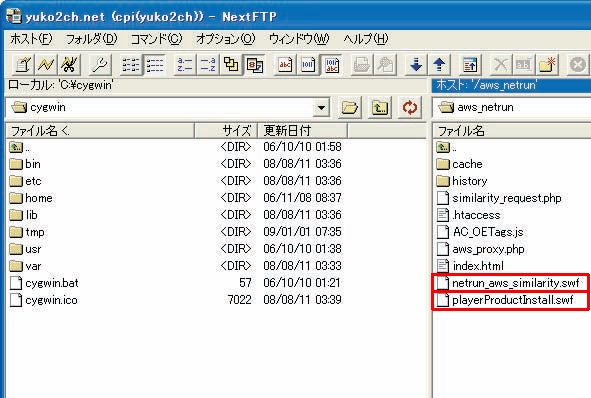Select the local lib folder
The height and width of the screenshot is (398, 591).
23,215
